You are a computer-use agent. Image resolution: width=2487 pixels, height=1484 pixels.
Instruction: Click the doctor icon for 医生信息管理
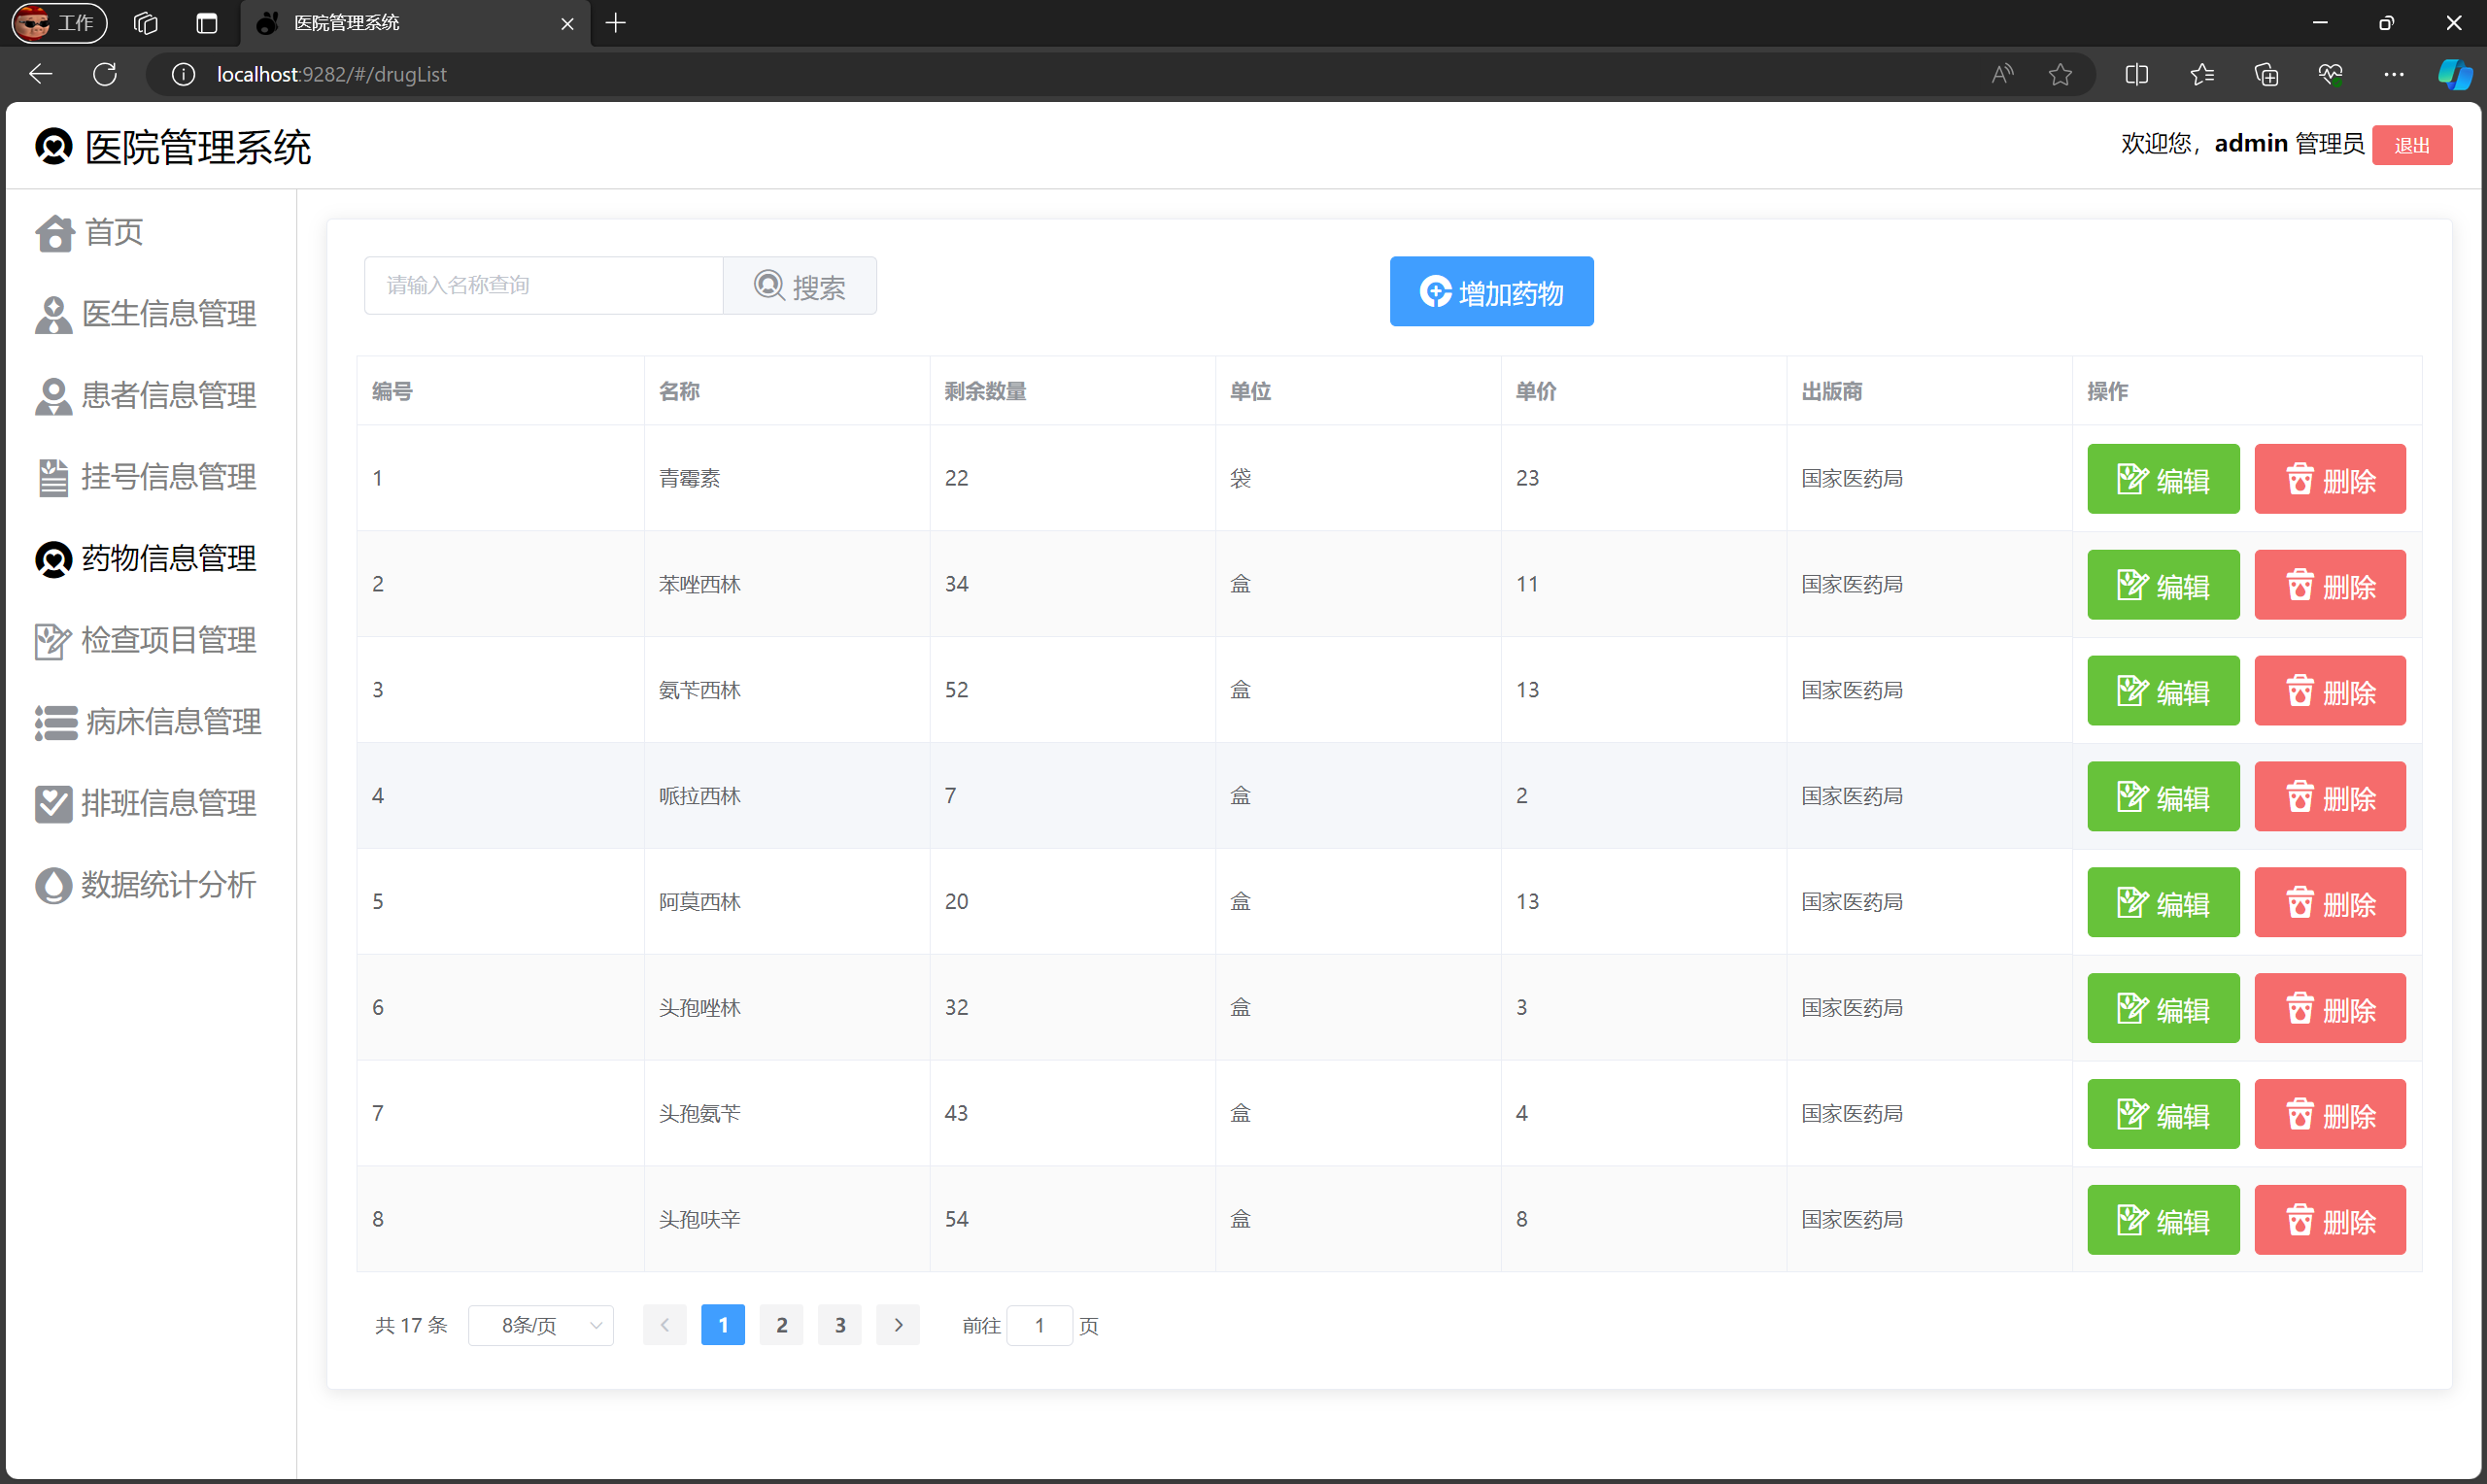pos(53,315)
